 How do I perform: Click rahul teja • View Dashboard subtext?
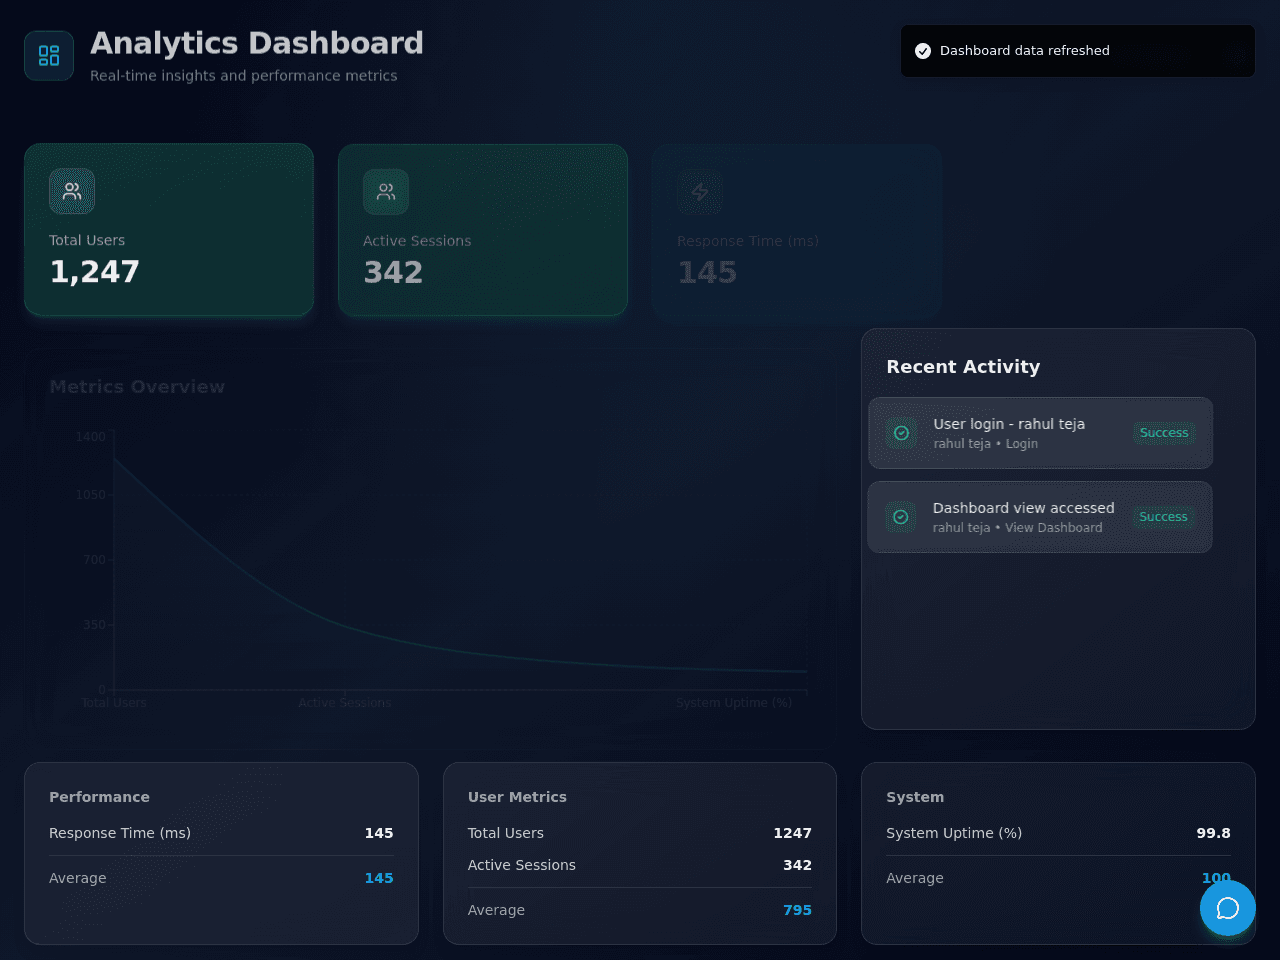[x=1018, y=528]
